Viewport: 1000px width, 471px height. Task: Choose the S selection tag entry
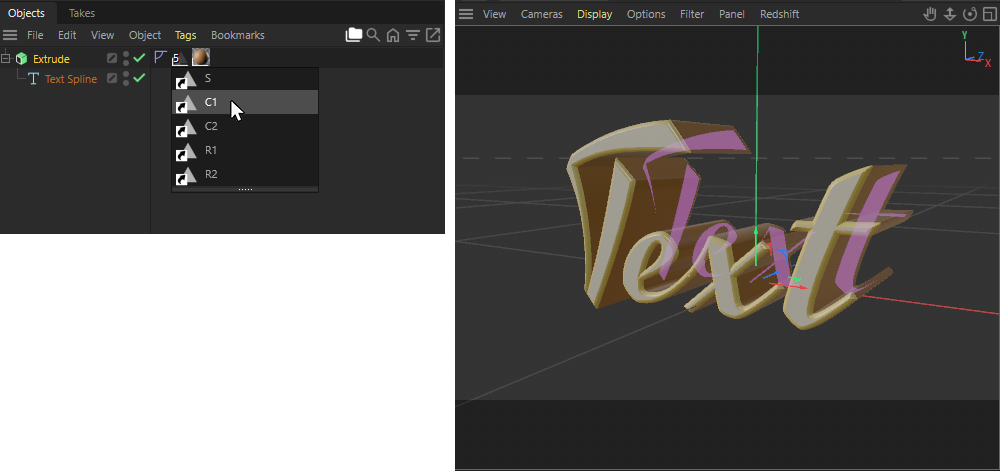pyautogui.click(x=245, y=78)
